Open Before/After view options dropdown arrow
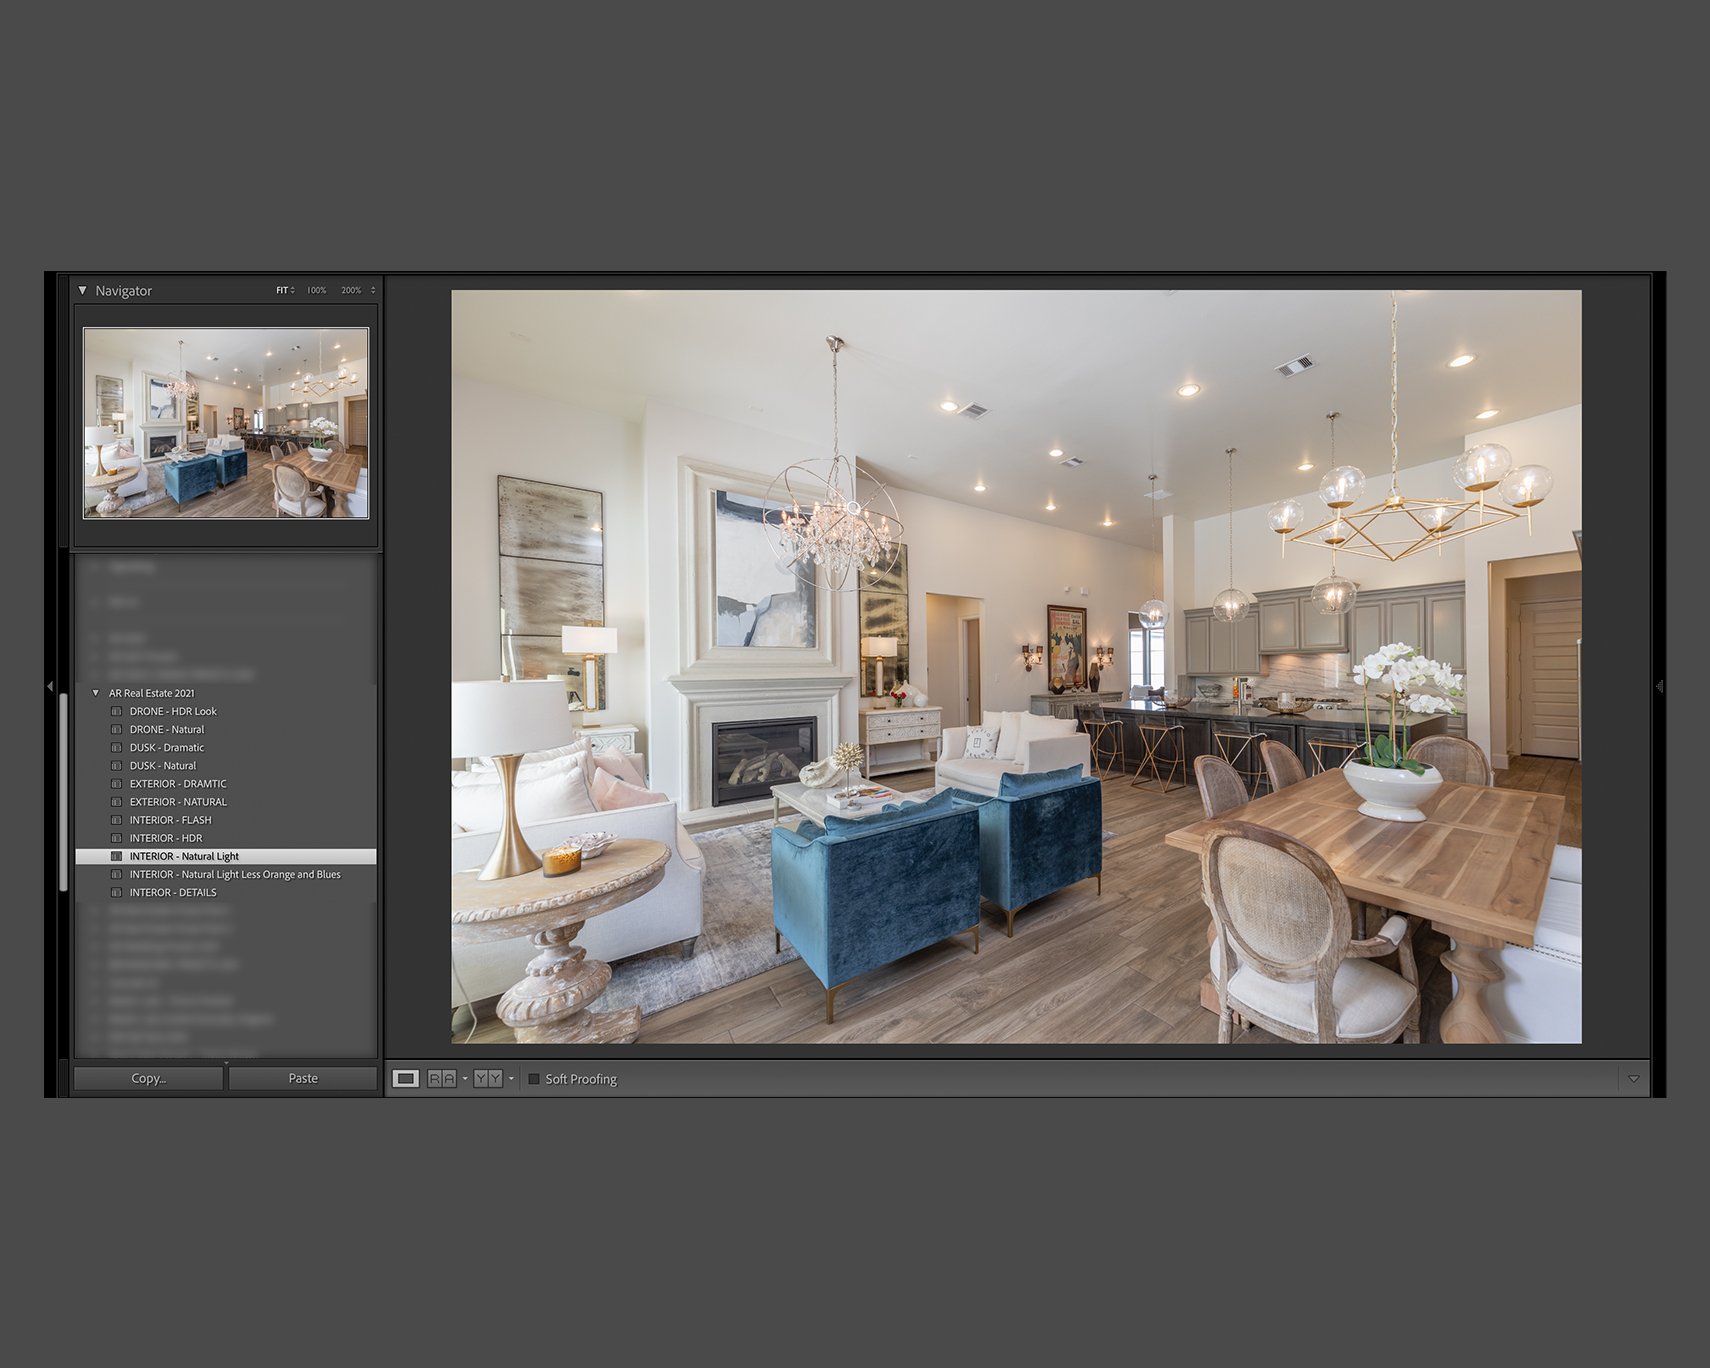 511,1078
